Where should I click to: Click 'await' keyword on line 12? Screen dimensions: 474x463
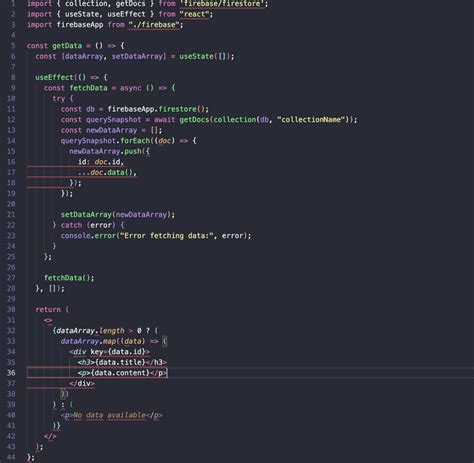pos(164,120)
